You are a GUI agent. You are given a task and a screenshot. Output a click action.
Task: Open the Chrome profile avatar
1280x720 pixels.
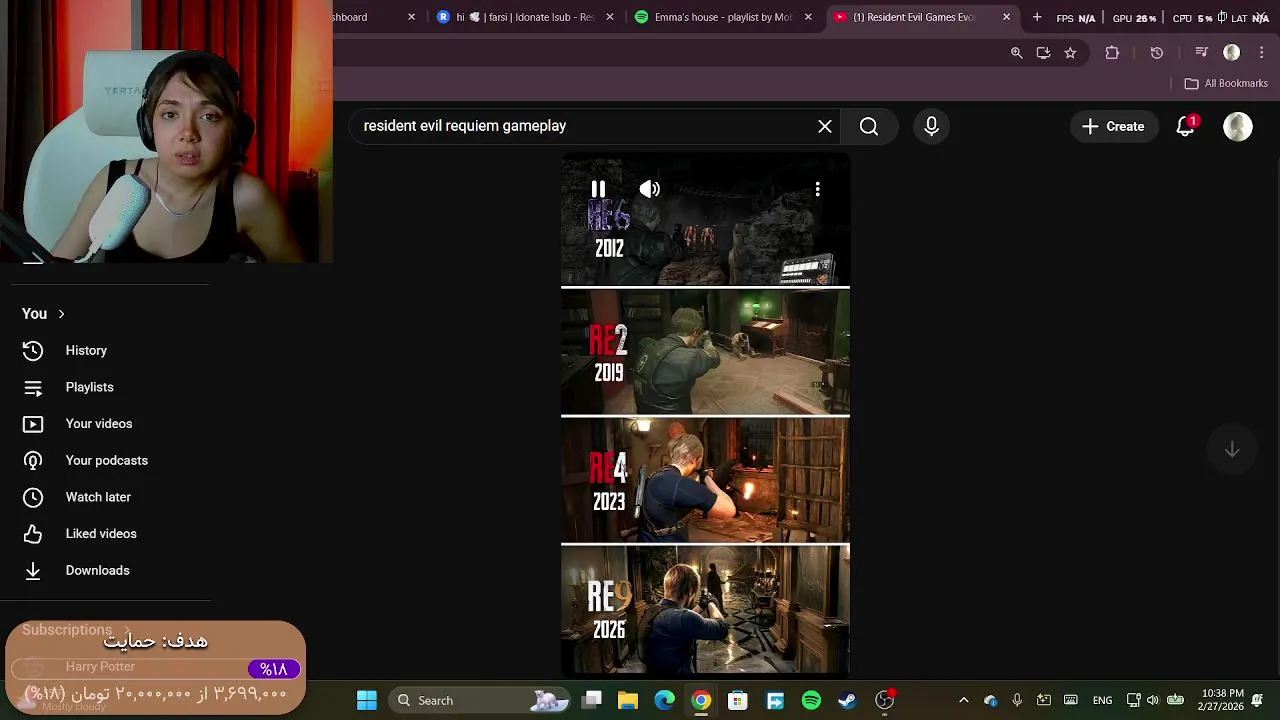[1232, 53]
